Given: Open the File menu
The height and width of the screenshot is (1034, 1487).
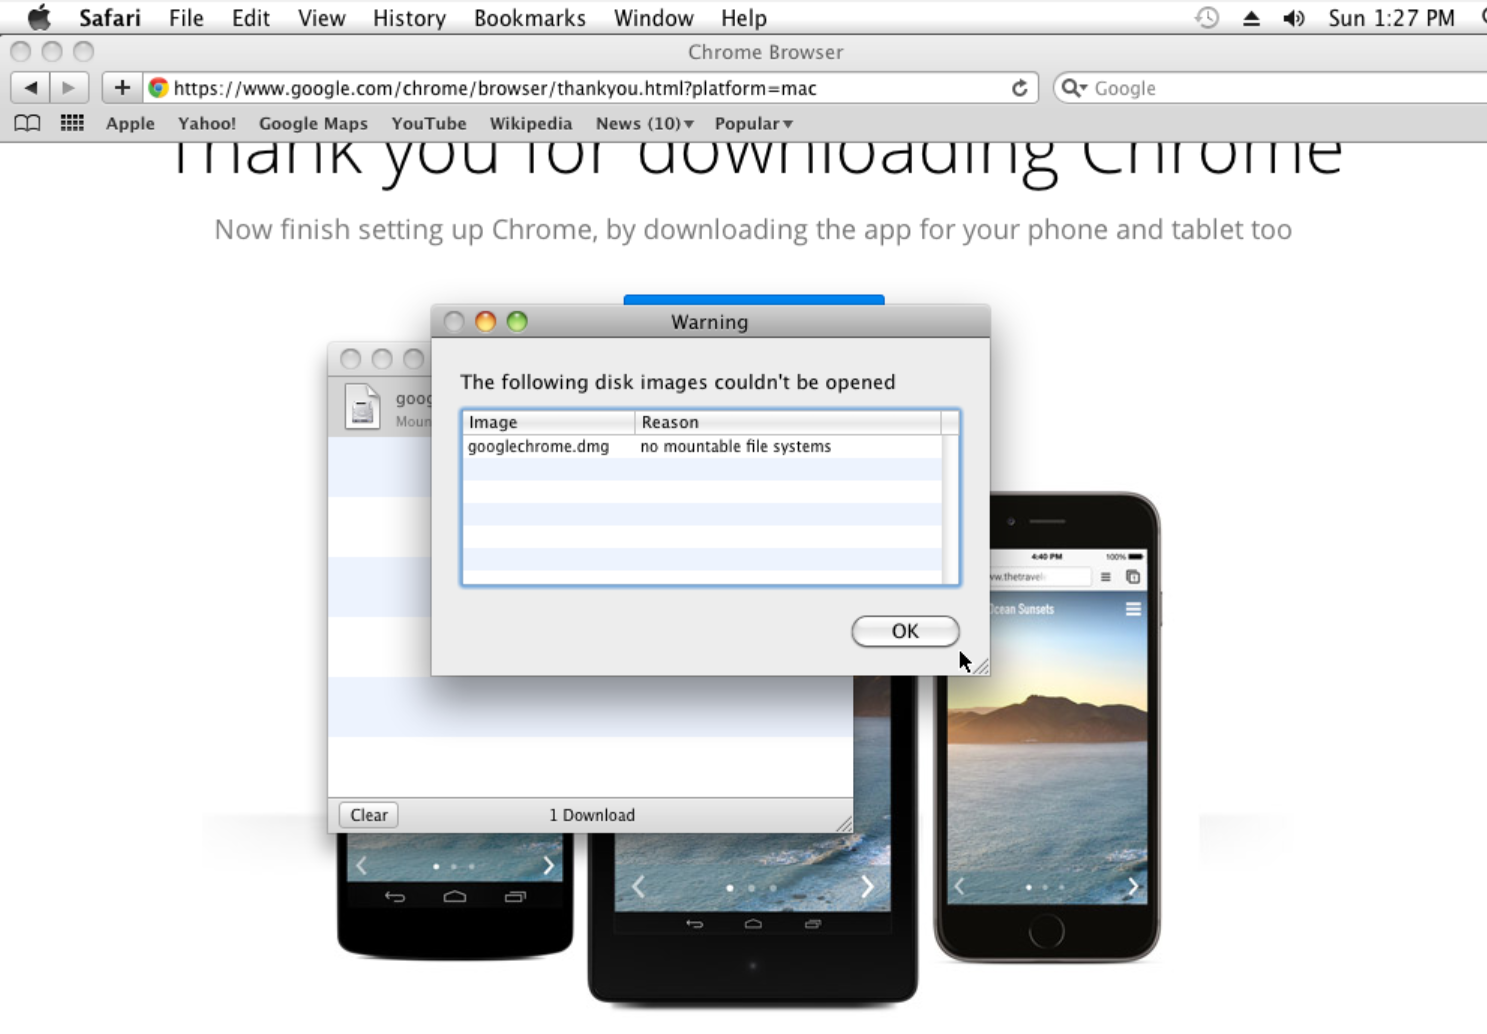Looking at the screenshot, I should tap(186, 18).
